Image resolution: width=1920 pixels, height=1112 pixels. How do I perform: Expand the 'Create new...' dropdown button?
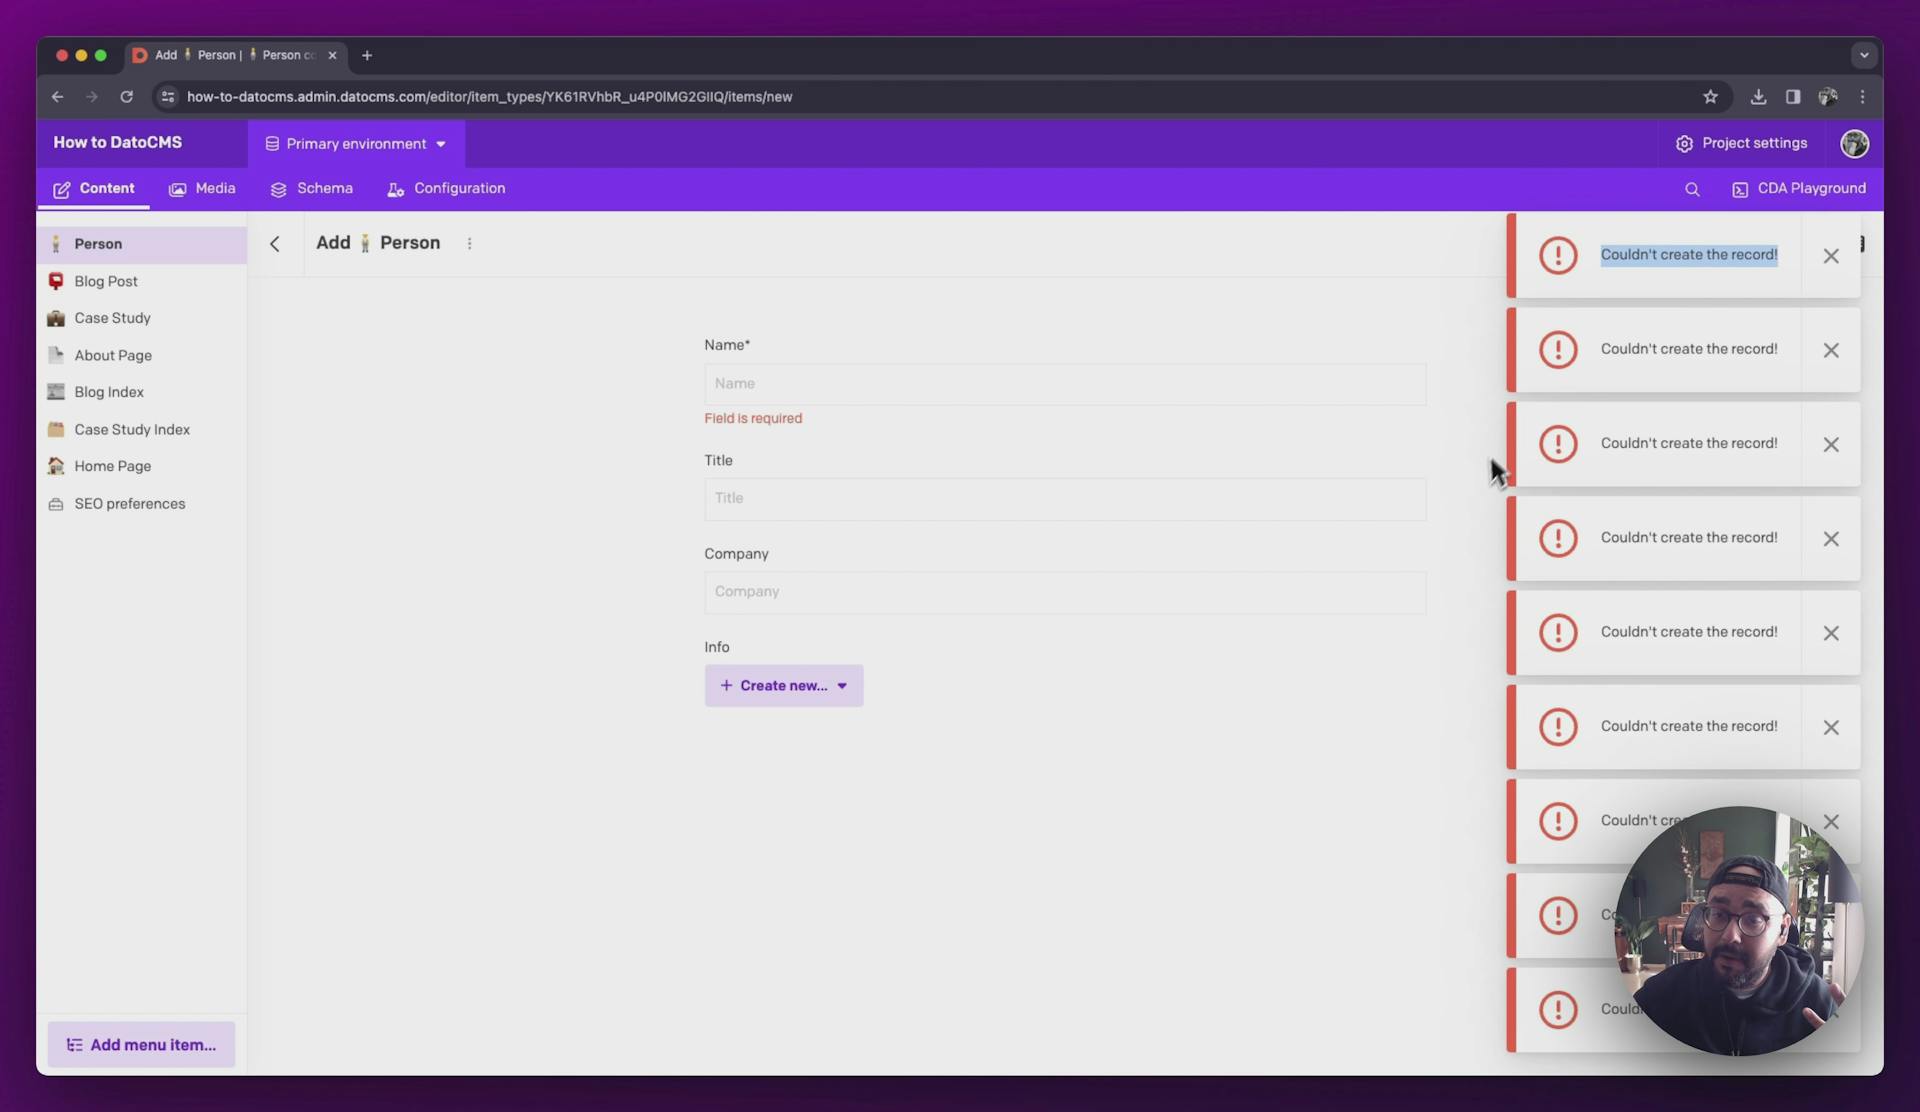click(842, 684)
